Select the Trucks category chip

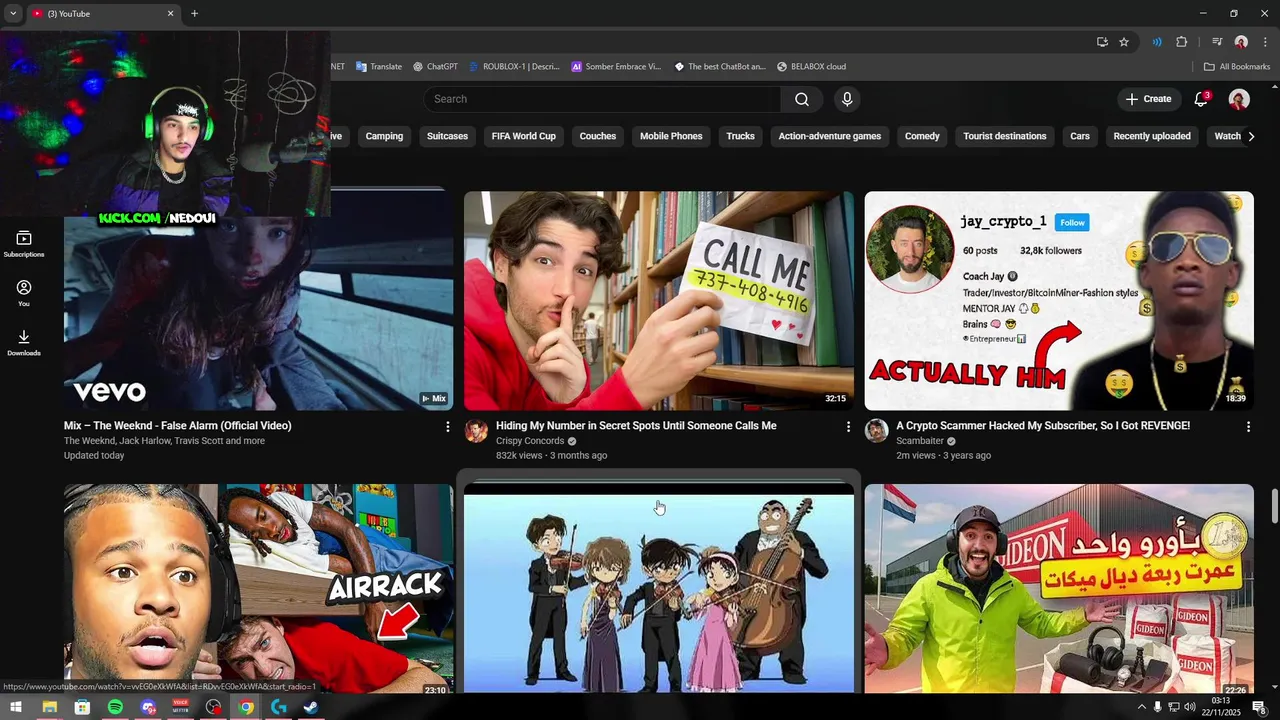pos(740,136)
